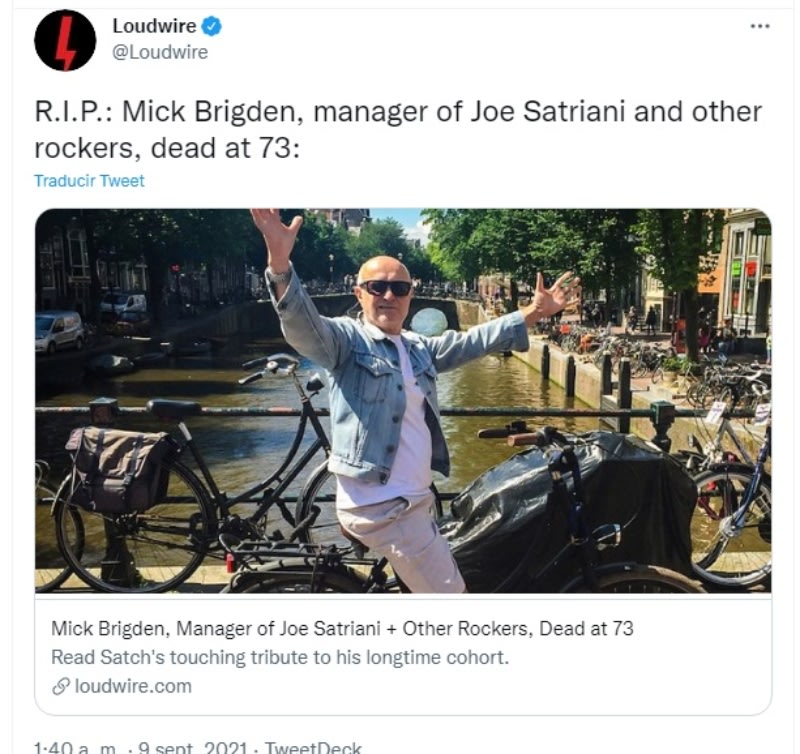The height and width of the screenshot is (754, 800).
Task: Click 'Mick Brigden' in the tweet body text
Action: tap(213, 112)
